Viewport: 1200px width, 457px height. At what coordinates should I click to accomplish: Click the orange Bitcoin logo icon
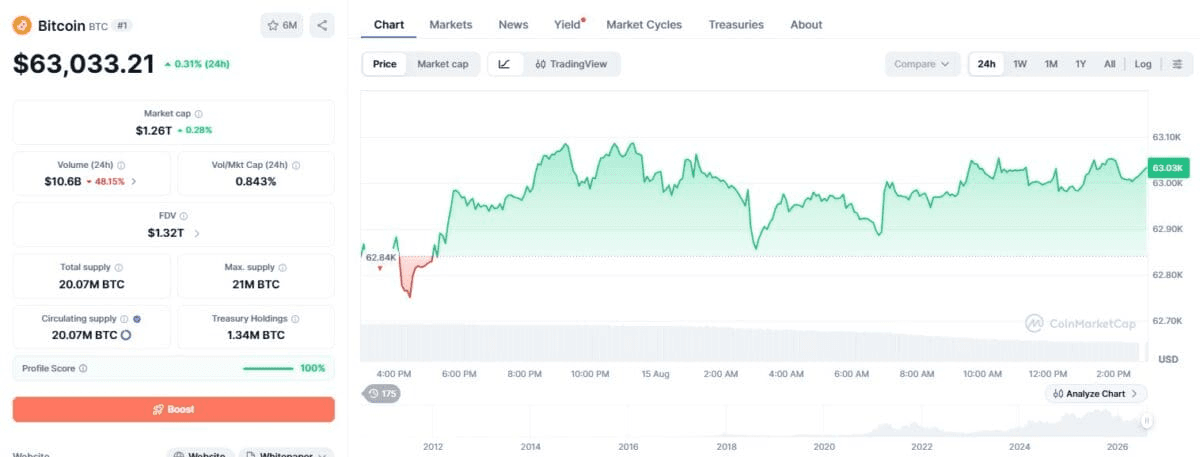tap(22, 25)
